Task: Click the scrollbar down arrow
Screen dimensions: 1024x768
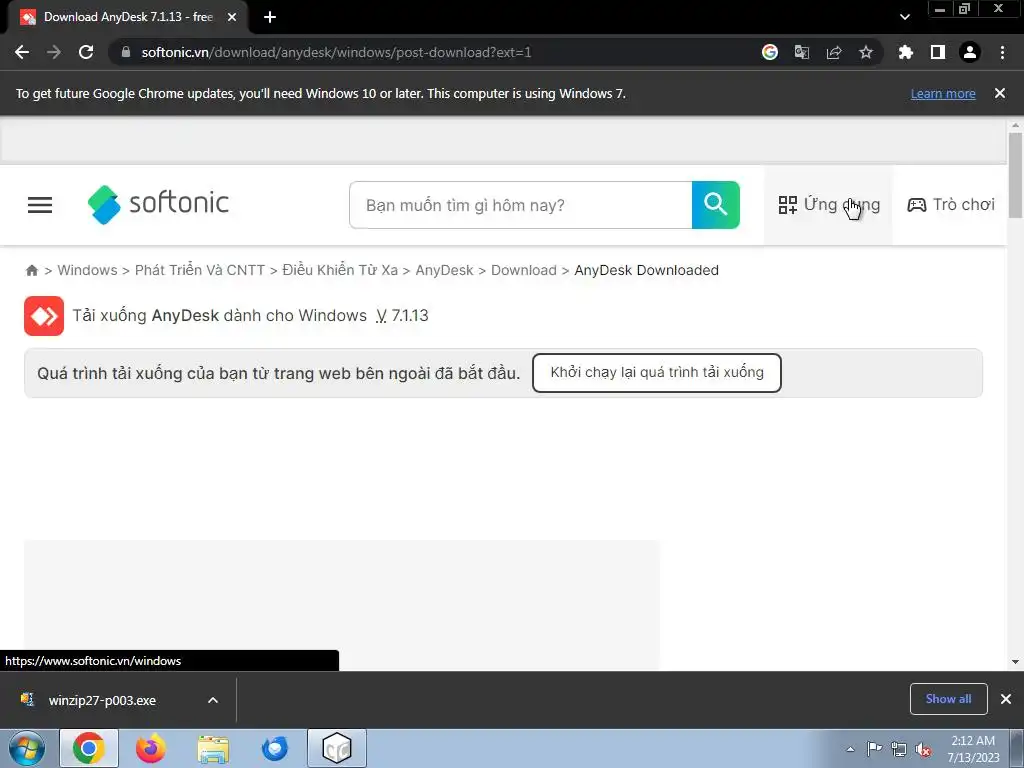Action: coord(1015,662)
